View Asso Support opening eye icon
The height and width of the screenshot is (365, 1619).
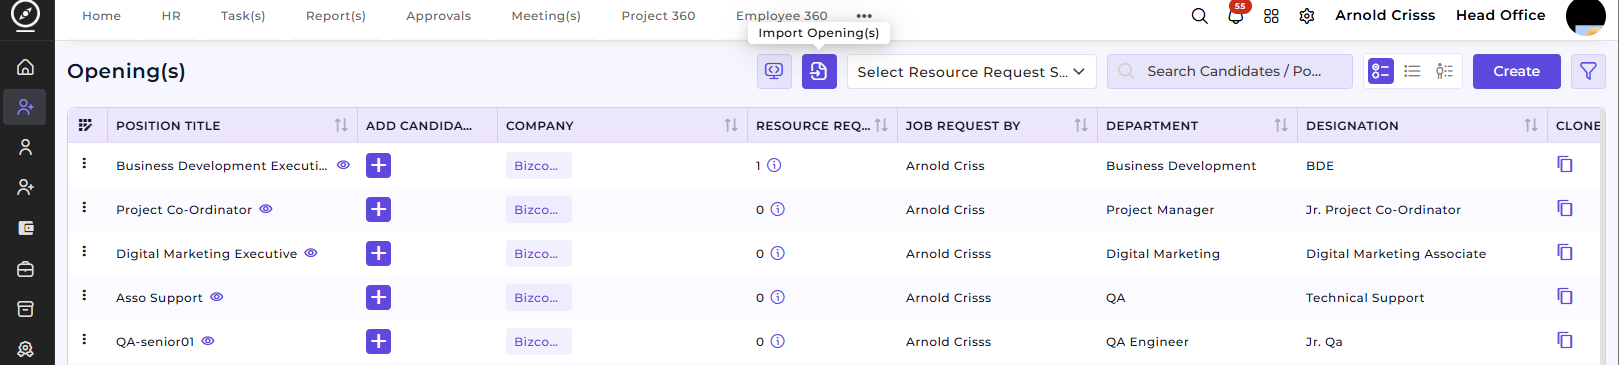click(217, 297)
